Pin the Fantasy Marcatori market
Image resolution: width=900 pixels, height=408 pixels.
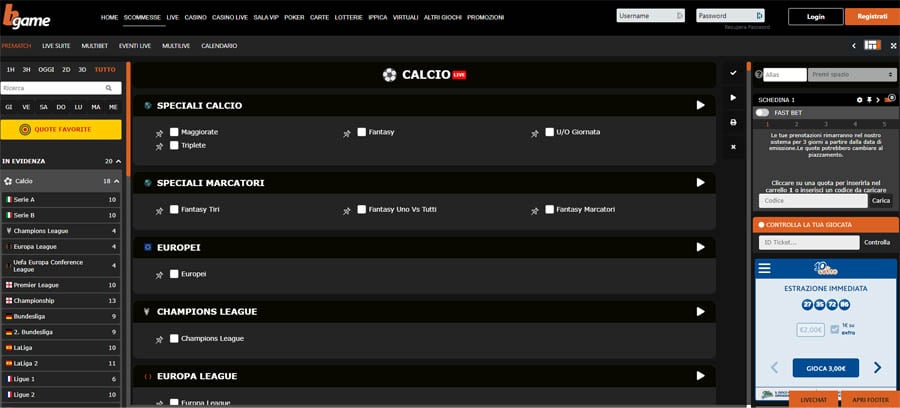pos(534,211)
